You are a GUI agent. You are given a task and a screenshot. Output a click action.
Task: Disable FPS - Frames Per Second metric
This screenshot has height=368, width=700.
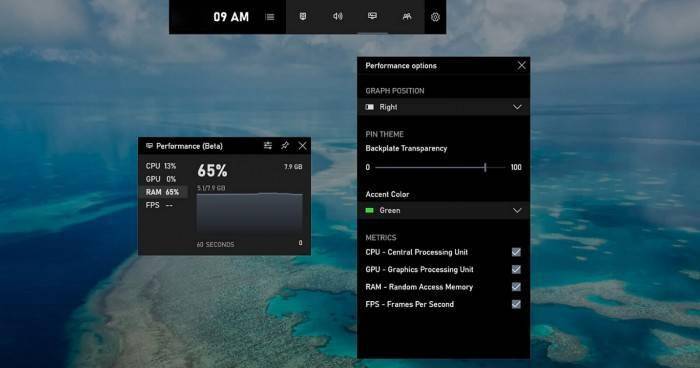[x=516, y=304]
